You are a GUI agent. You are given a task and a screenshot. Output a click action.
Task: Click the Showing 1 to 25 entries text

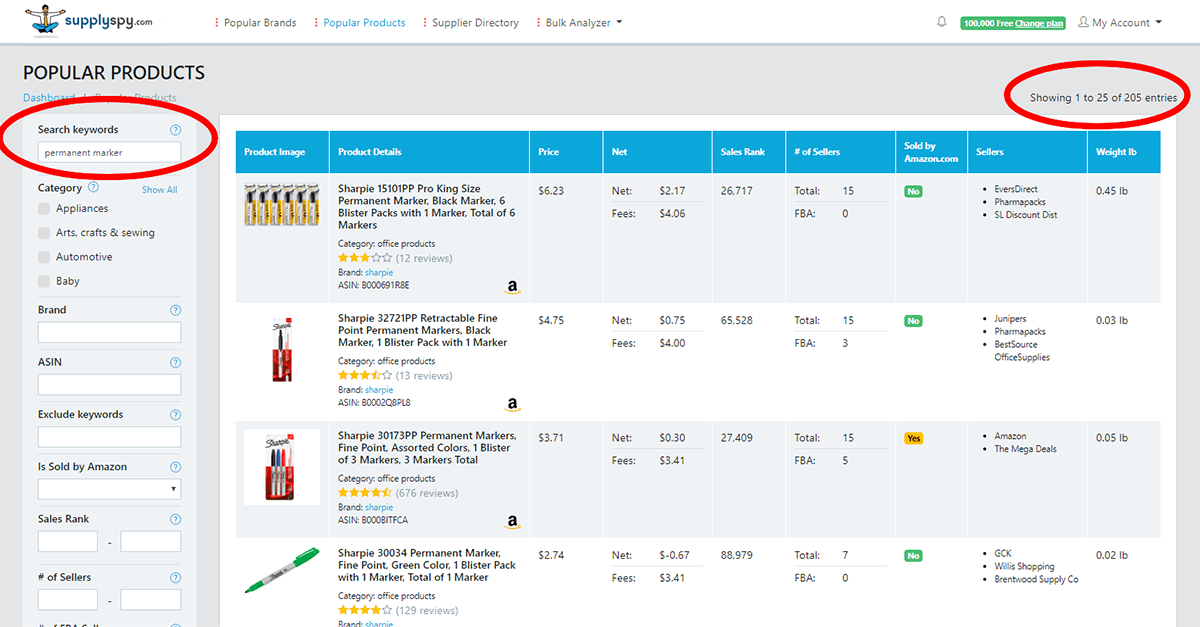1104,98
